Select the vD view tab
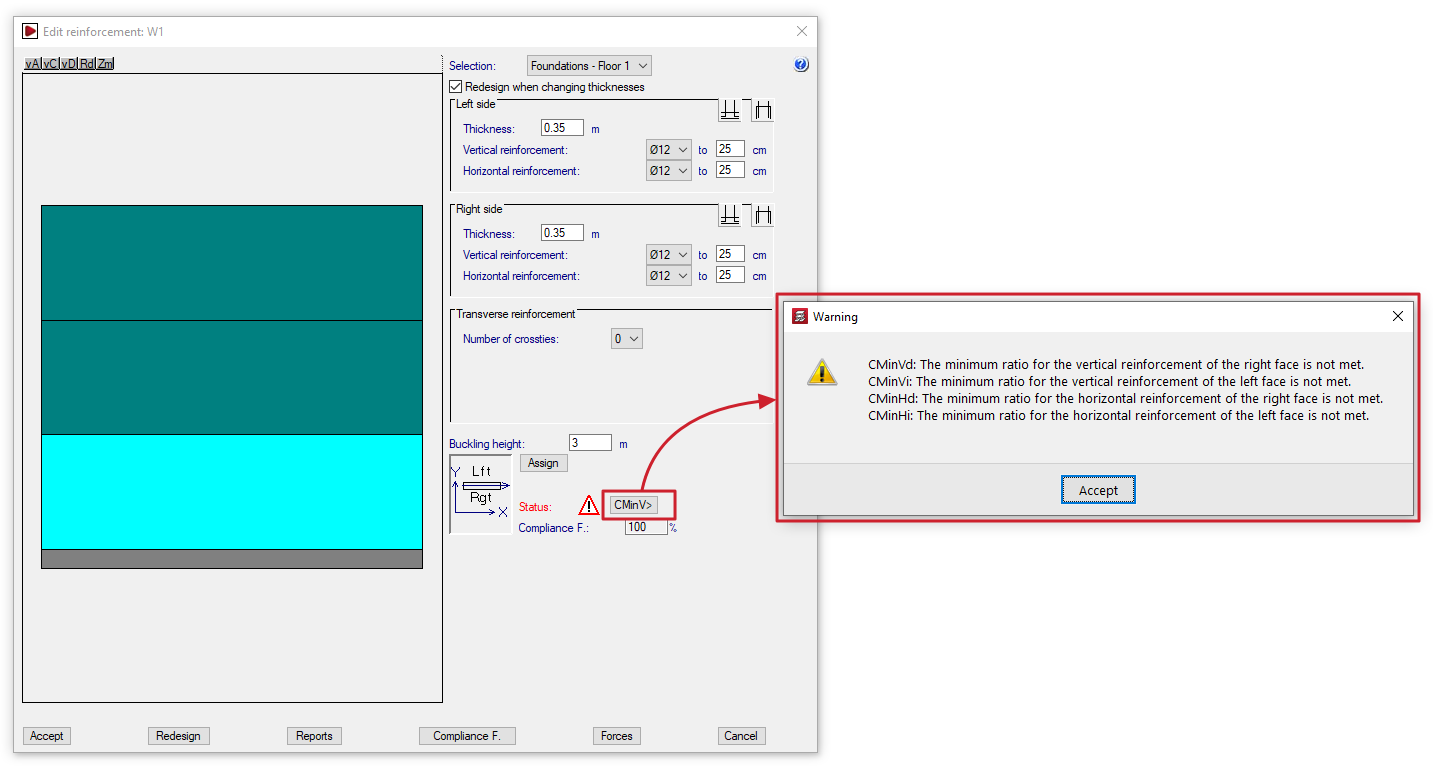Image resolution: width=1433 pixels, height=783 pixels. [x=68, y=64]
